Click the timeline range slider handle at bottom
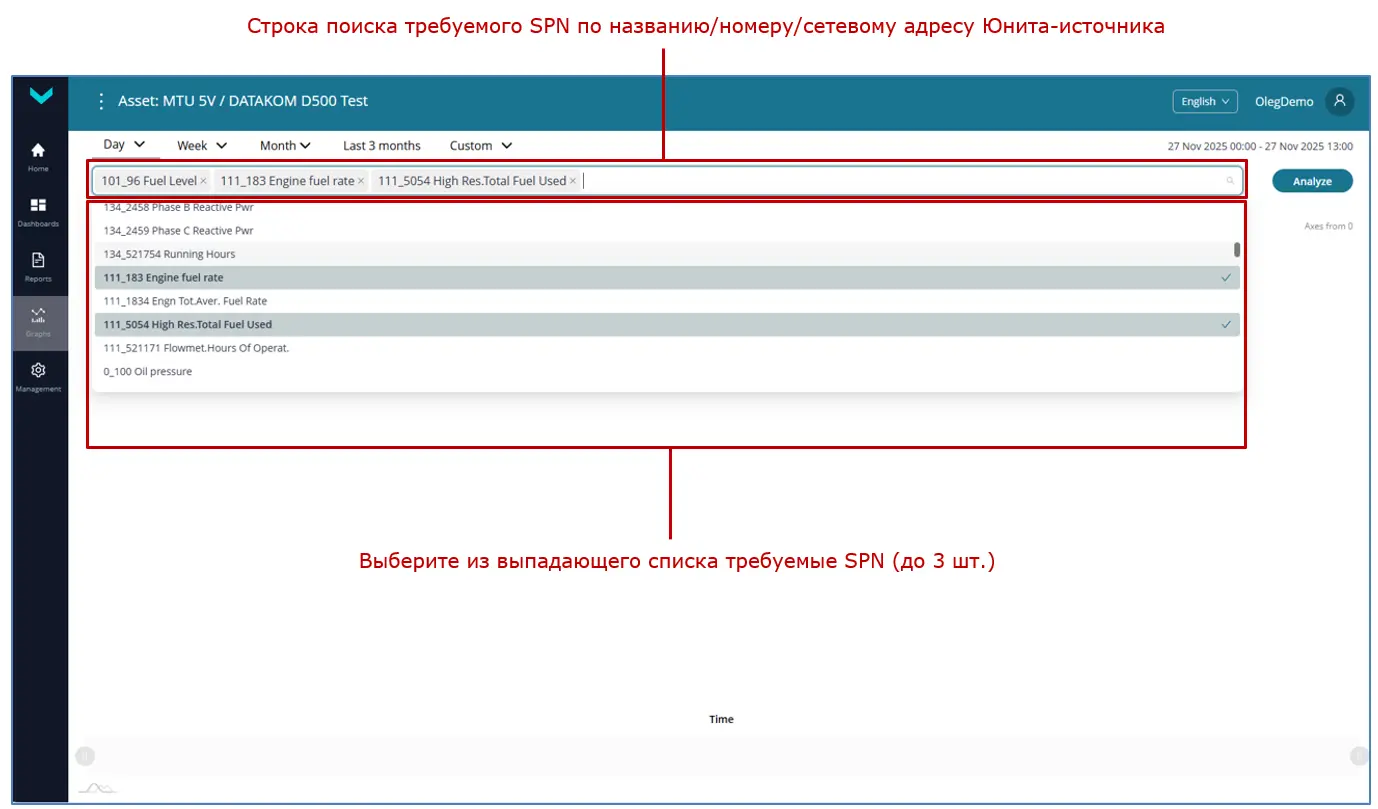1378x809 pixels. tap(85, 756)
